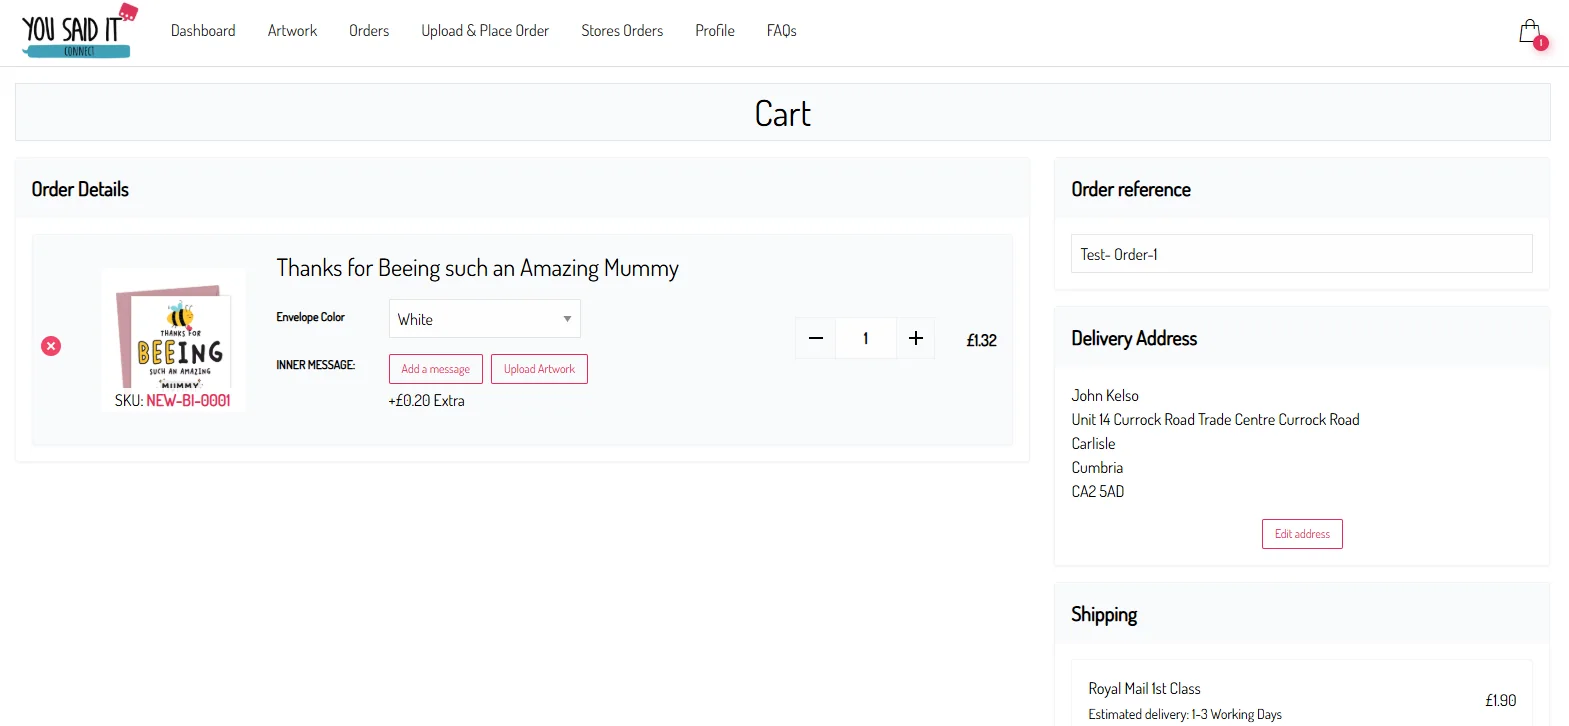This screenshot has height=726, width=1569.
Task: Click the You Said It Connect logo
Action: [x=80, y=31]
